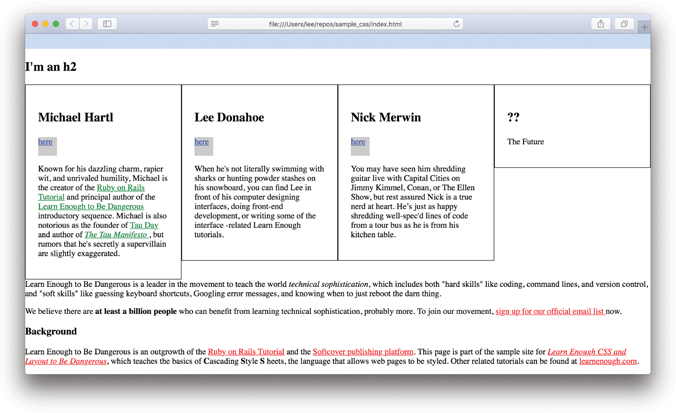Image resolution: width=676 pixels, height=413 pixels.
Task: Click 'here' link under Lee Donahoe
Action: 201,142
